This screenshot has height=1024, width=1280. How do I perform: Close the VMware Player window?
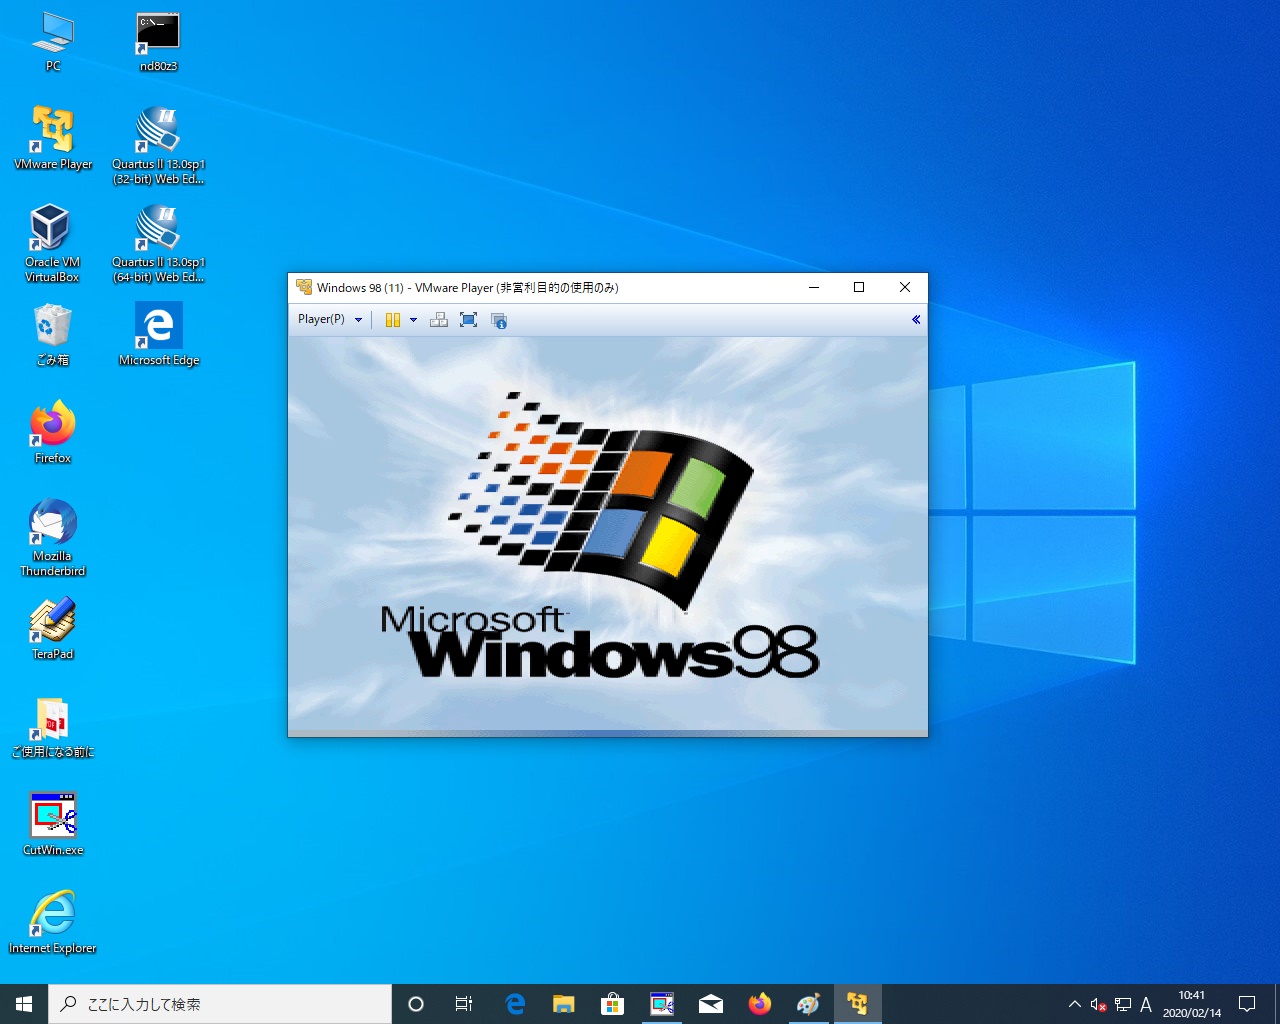click(x=904, y=287)
